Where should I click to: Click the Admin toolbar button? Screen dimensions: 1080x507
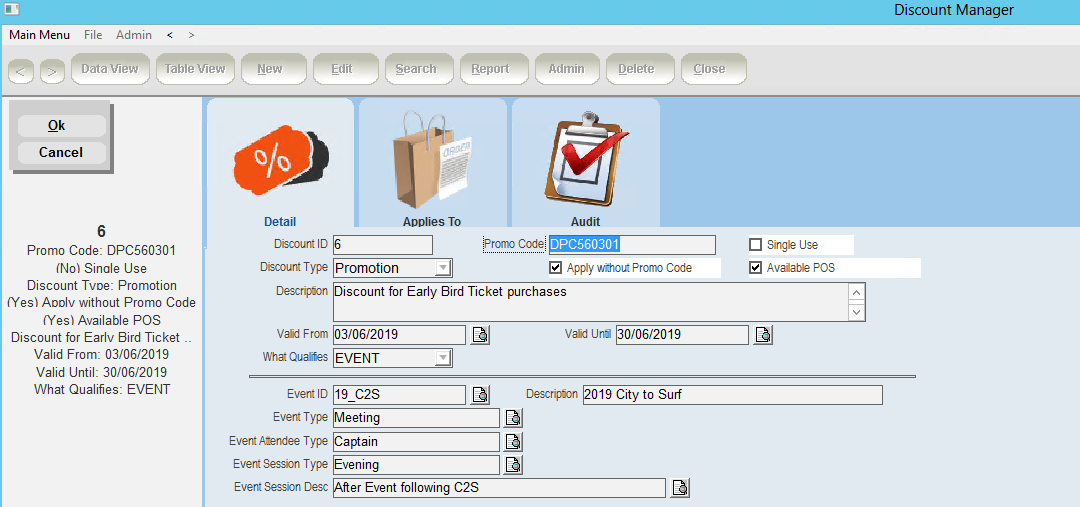(x=567, y=69)
